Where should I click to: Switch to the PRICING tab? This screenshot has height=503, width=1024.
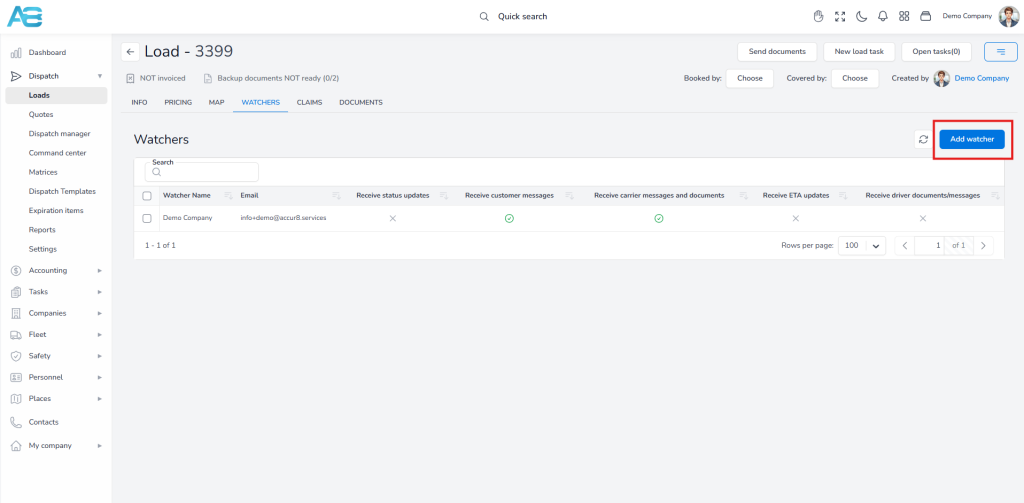178,103
